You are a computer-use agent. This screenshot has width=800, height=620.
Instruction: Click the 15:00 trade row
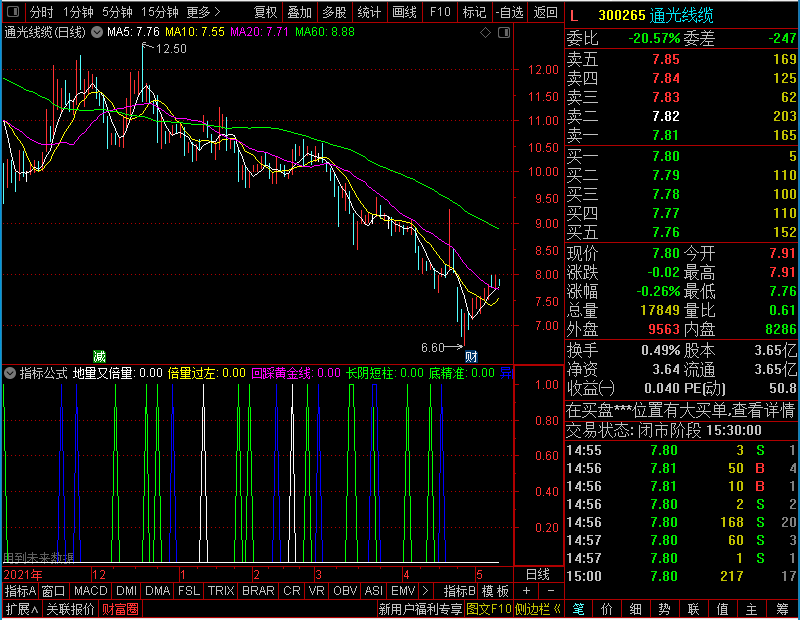682,577
